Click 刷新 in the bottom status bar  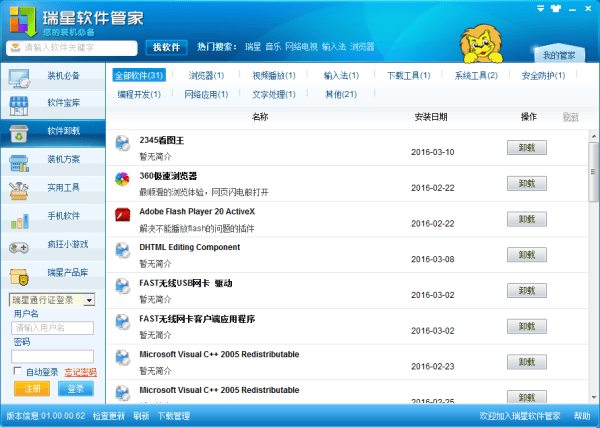141,416
